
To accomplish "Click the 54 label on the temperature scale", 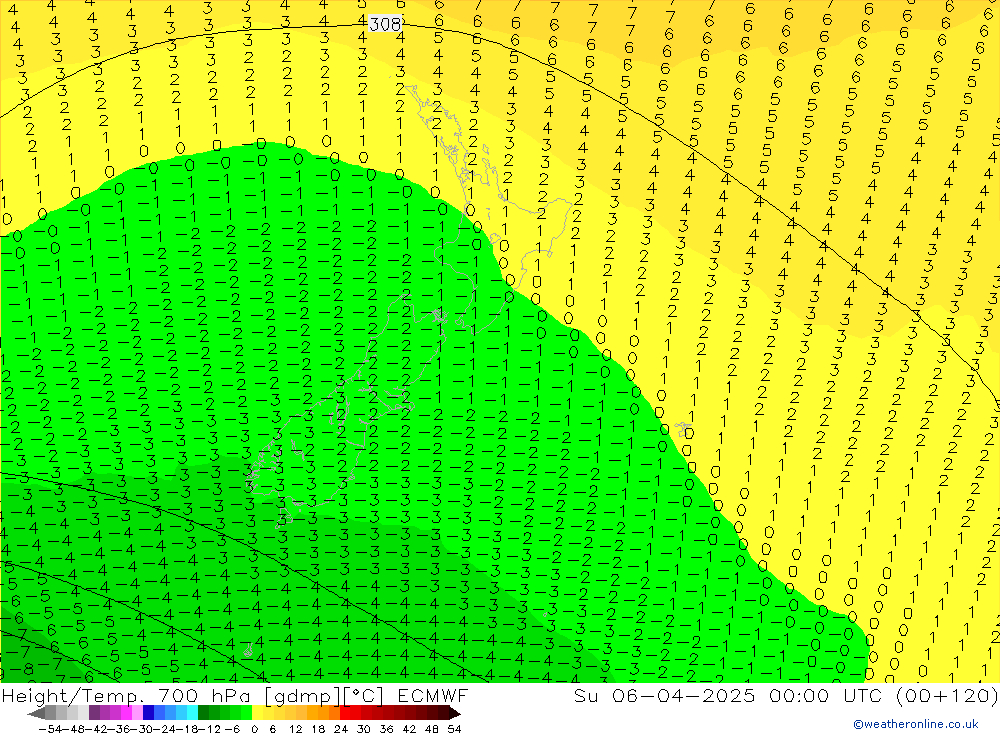I will coord(454,729).
